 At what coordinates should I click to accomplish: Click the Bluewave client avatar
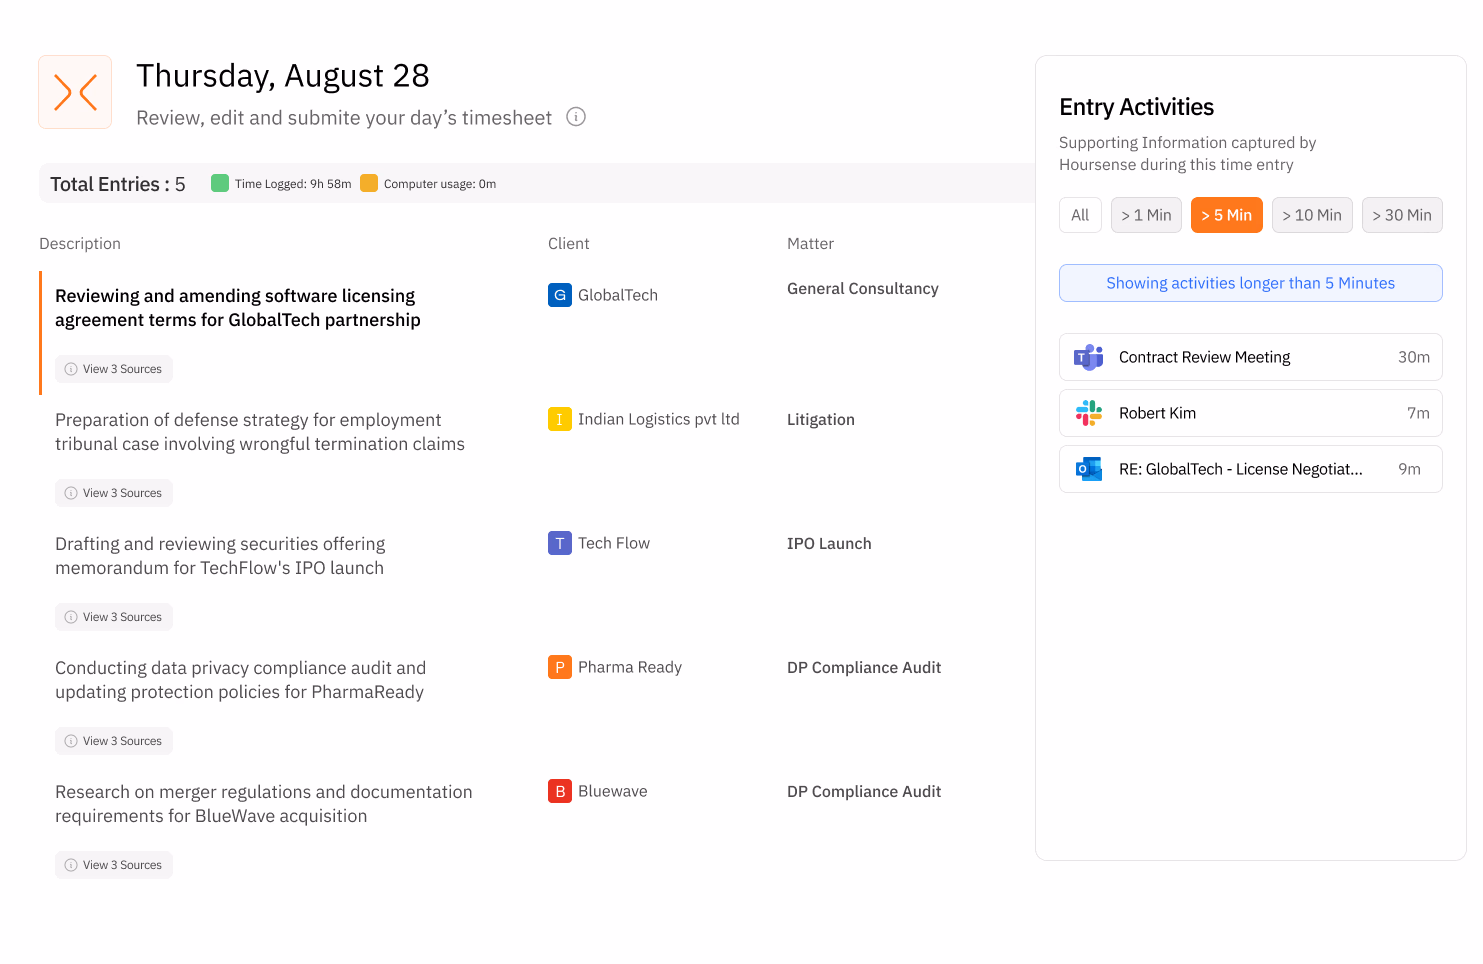560,790
